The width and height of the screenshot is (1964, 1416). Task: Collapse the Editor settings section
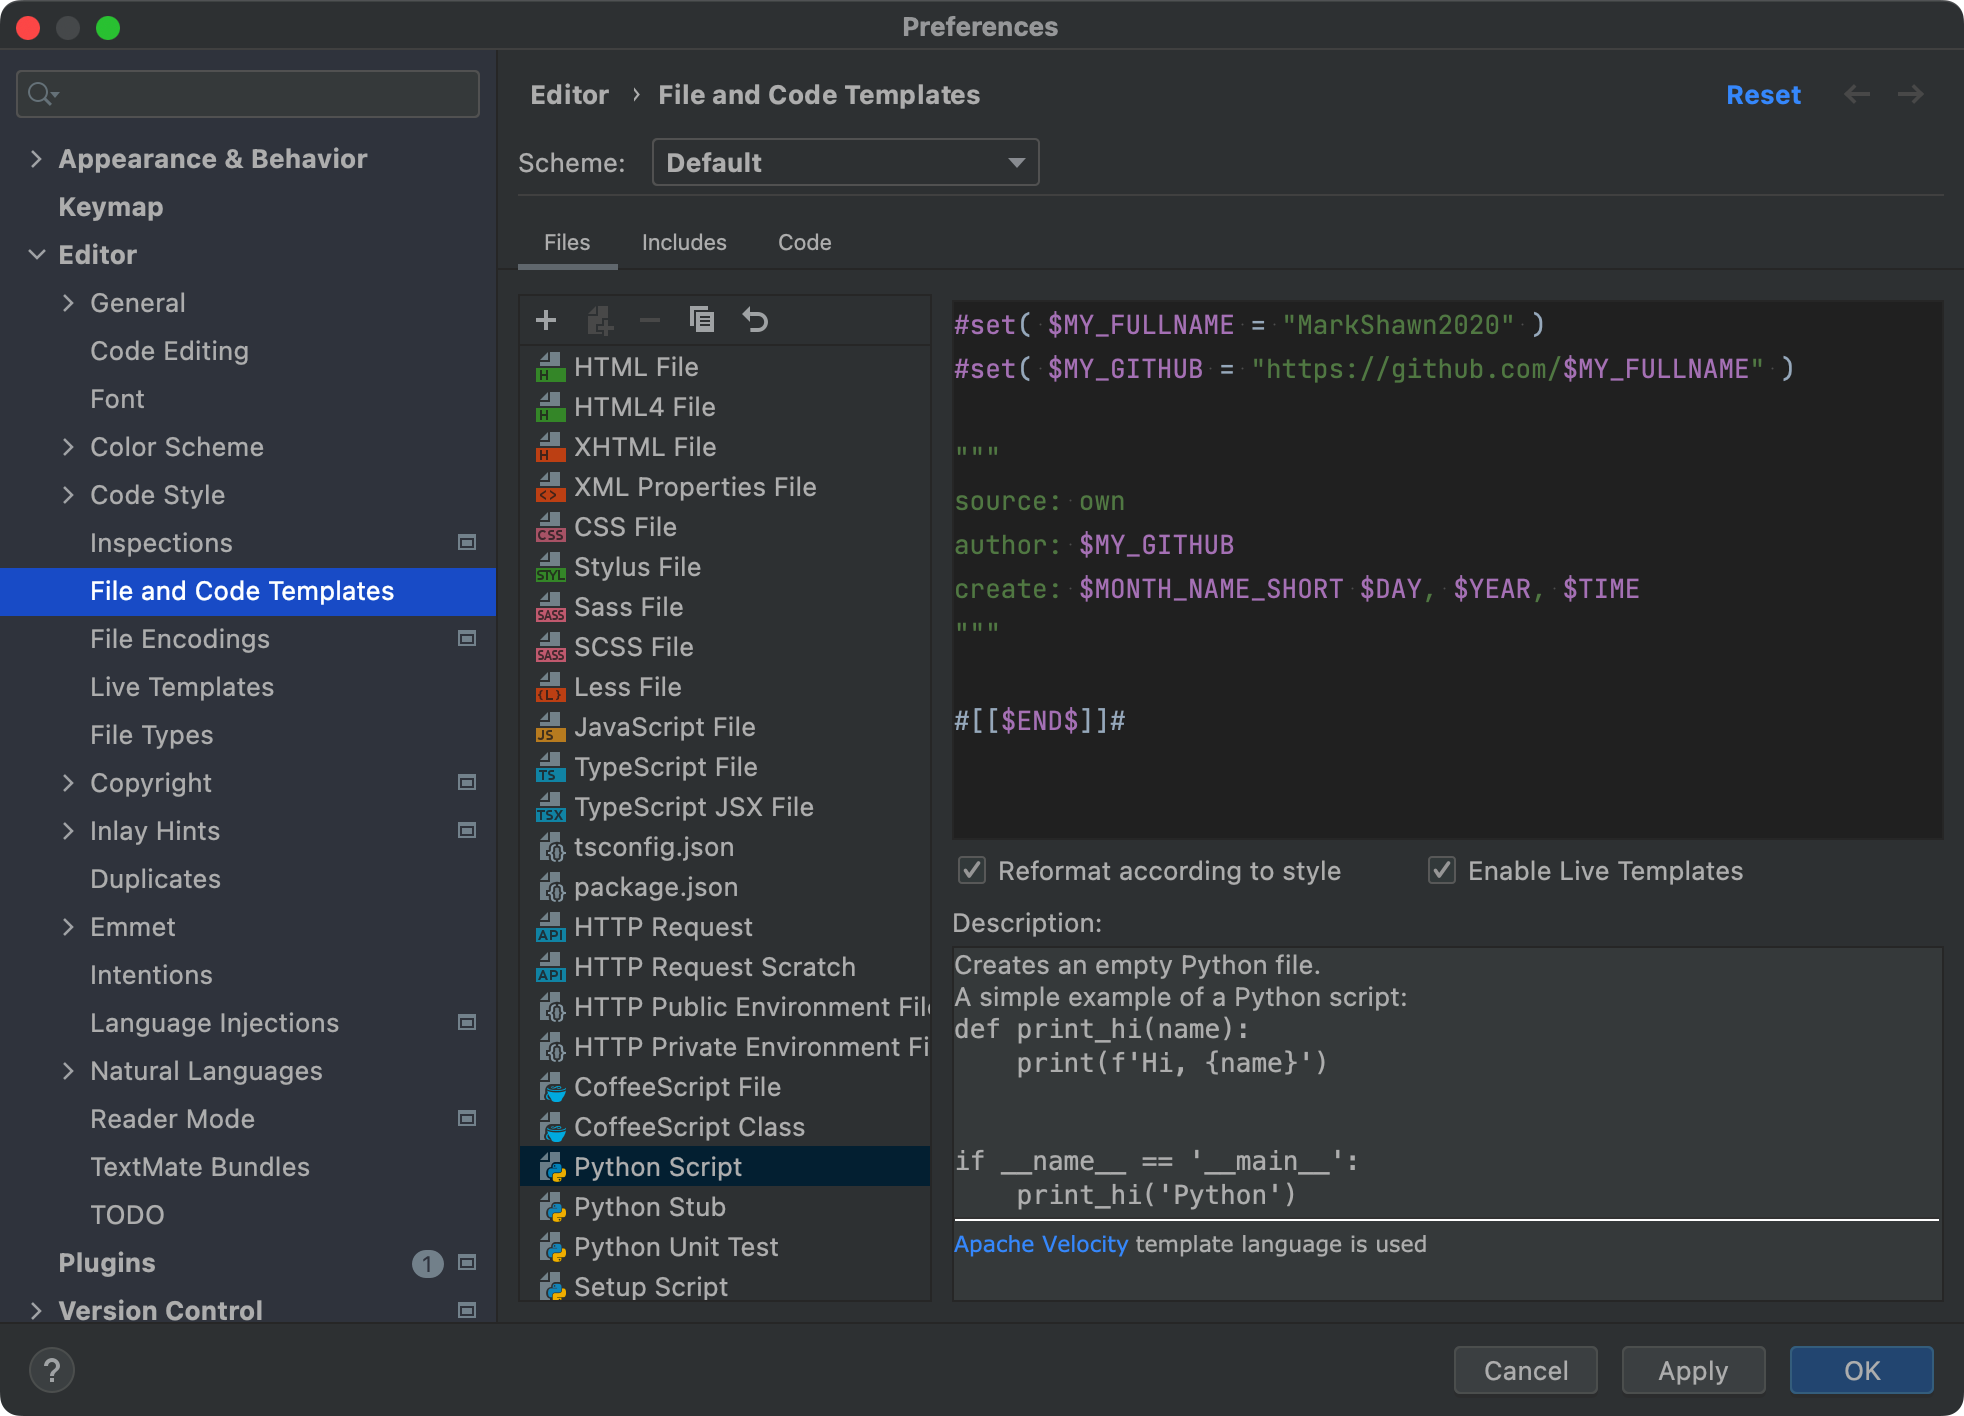(37, 255)
